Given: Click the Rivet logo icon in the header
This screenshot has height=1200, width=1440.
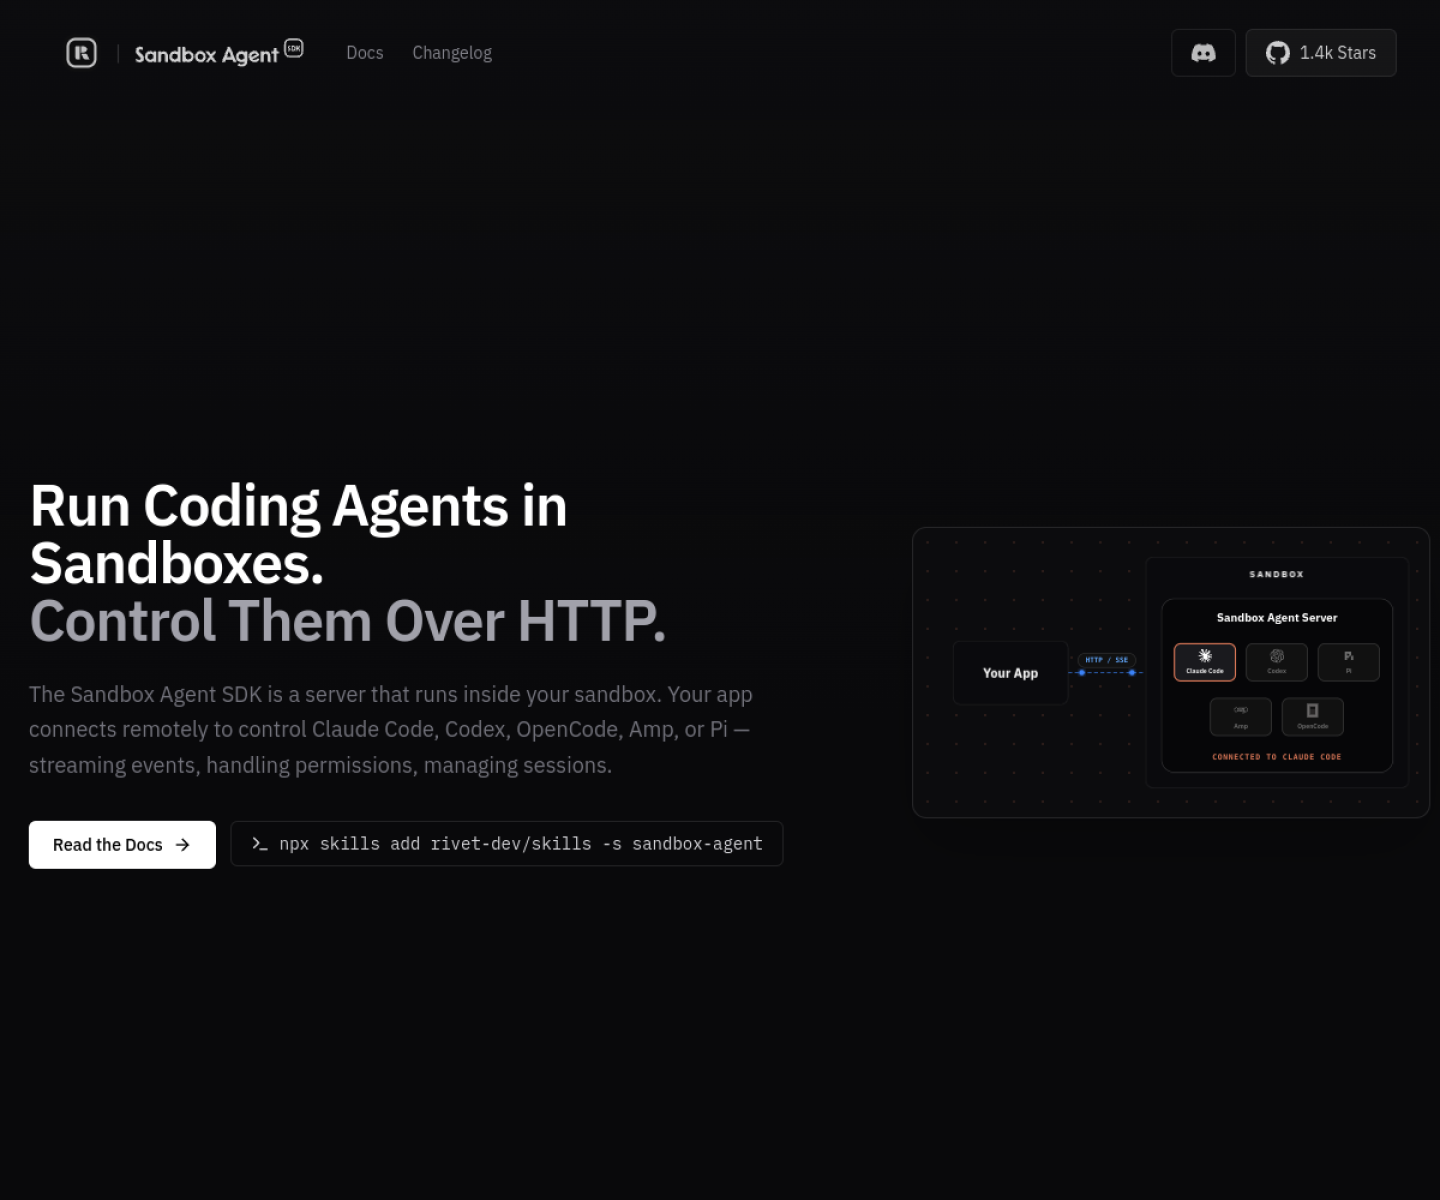Looking at the screenshot, I should [x=81, y=53].
